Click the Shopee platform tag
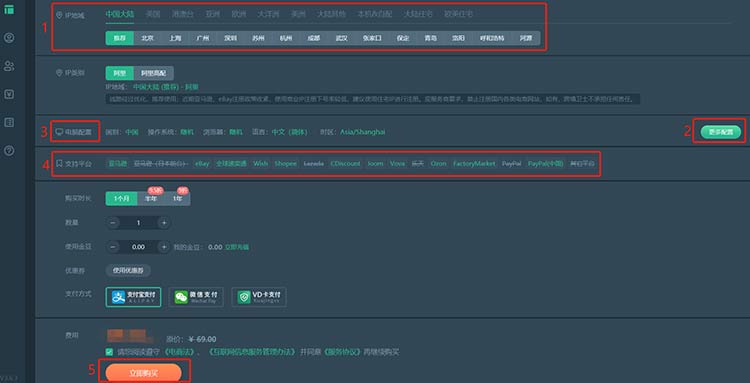Screen dimensions: 750x383 click(x=286, y=164)
